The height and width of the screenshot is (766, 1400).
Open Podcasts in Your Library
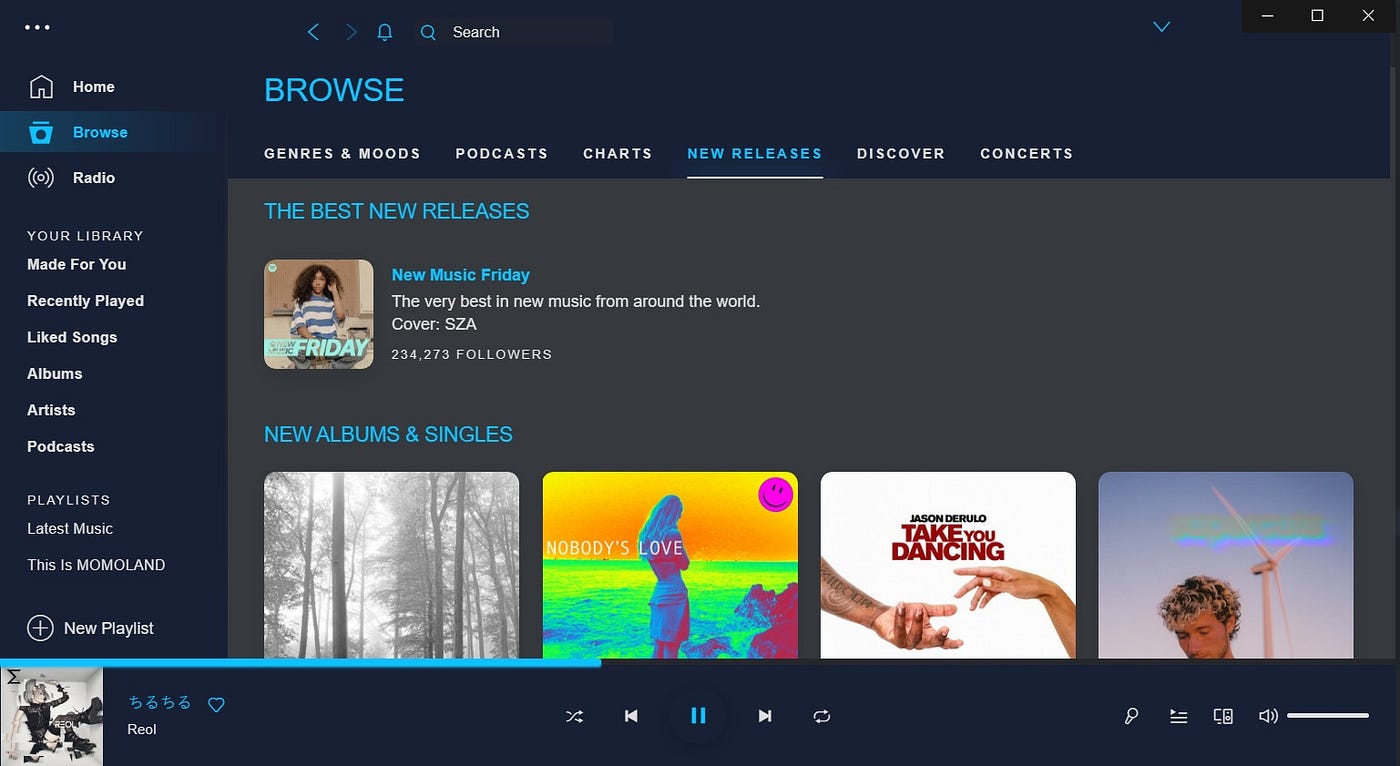pyautogui.click(x=60, y=447)
